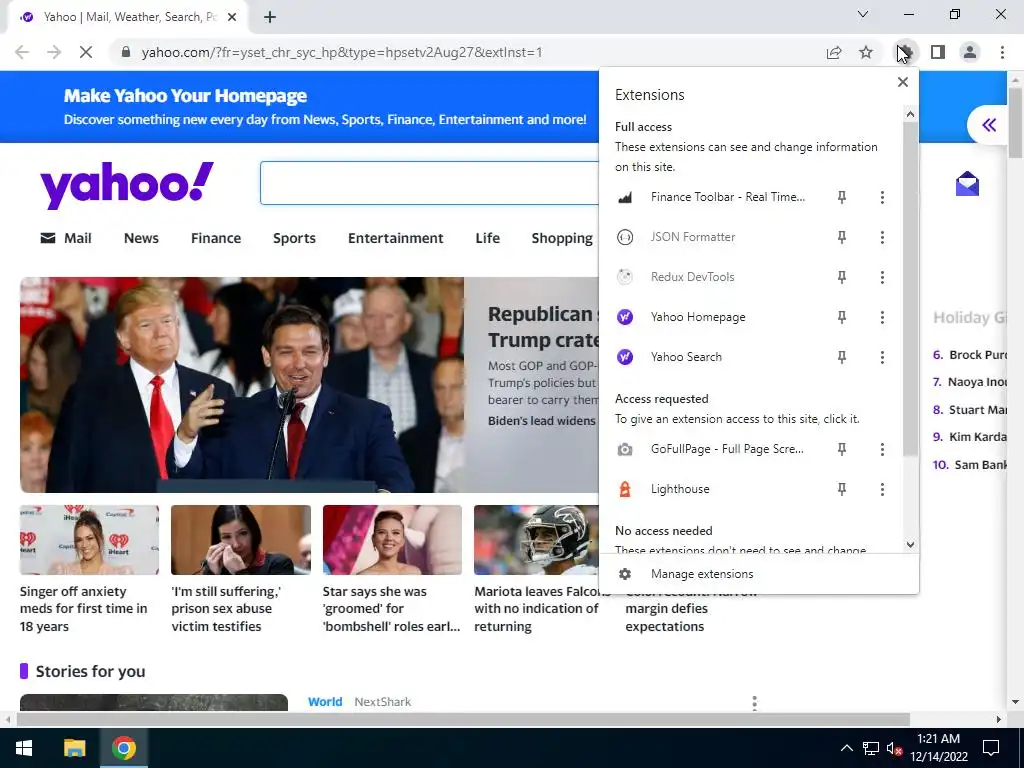Open the Finance Toolbar extension icon

pos(625,197)
